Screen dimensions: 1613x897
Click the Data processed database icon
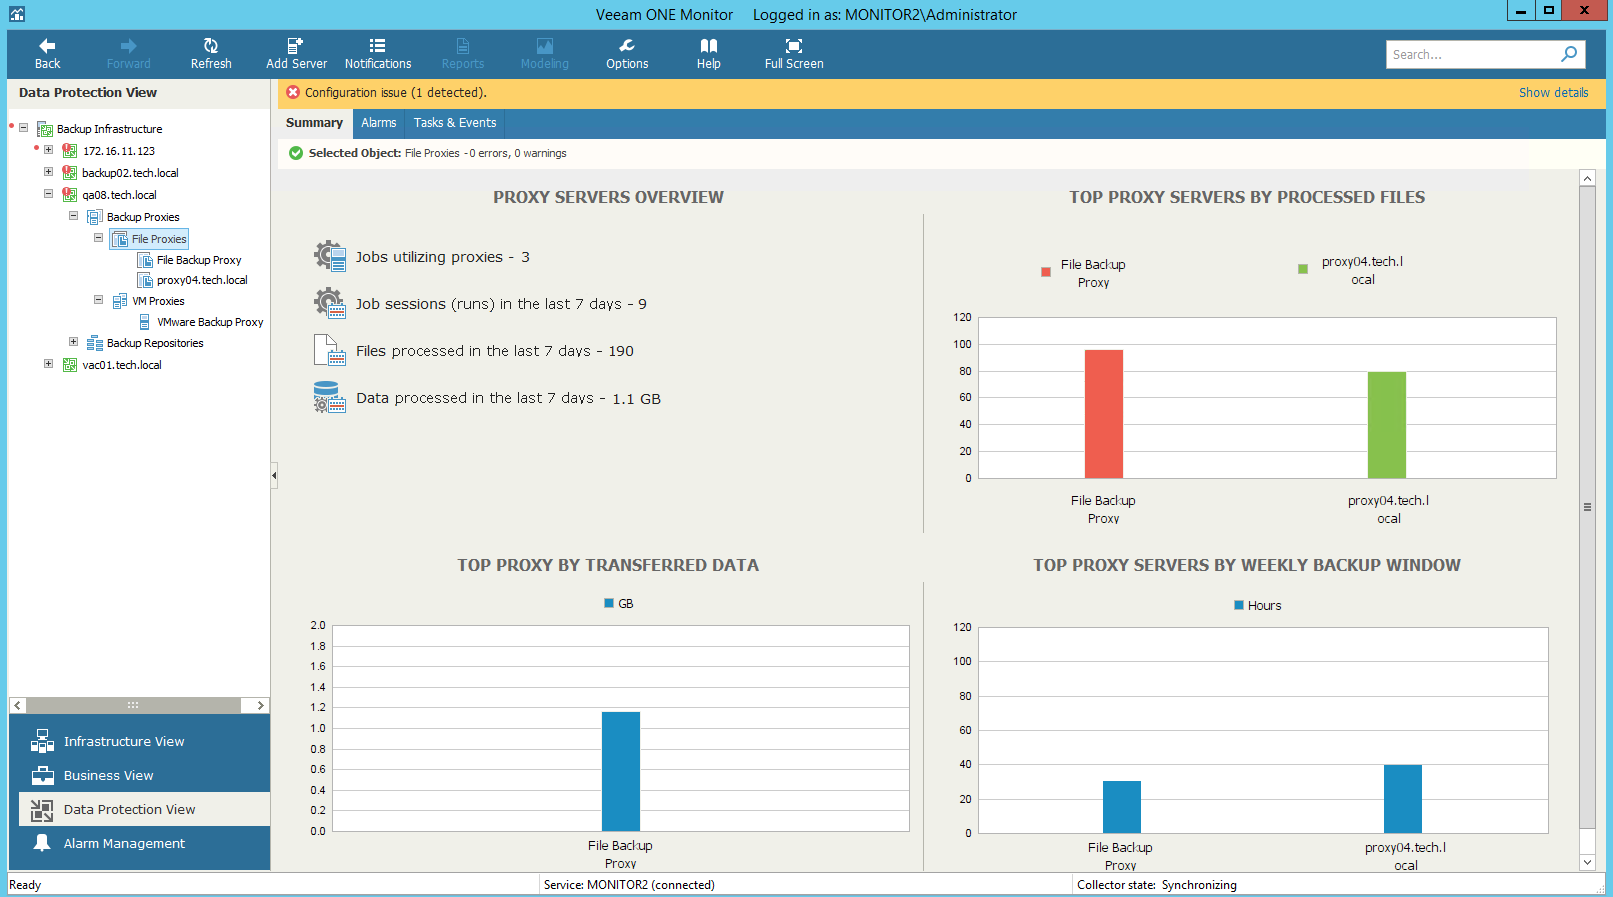330,398
